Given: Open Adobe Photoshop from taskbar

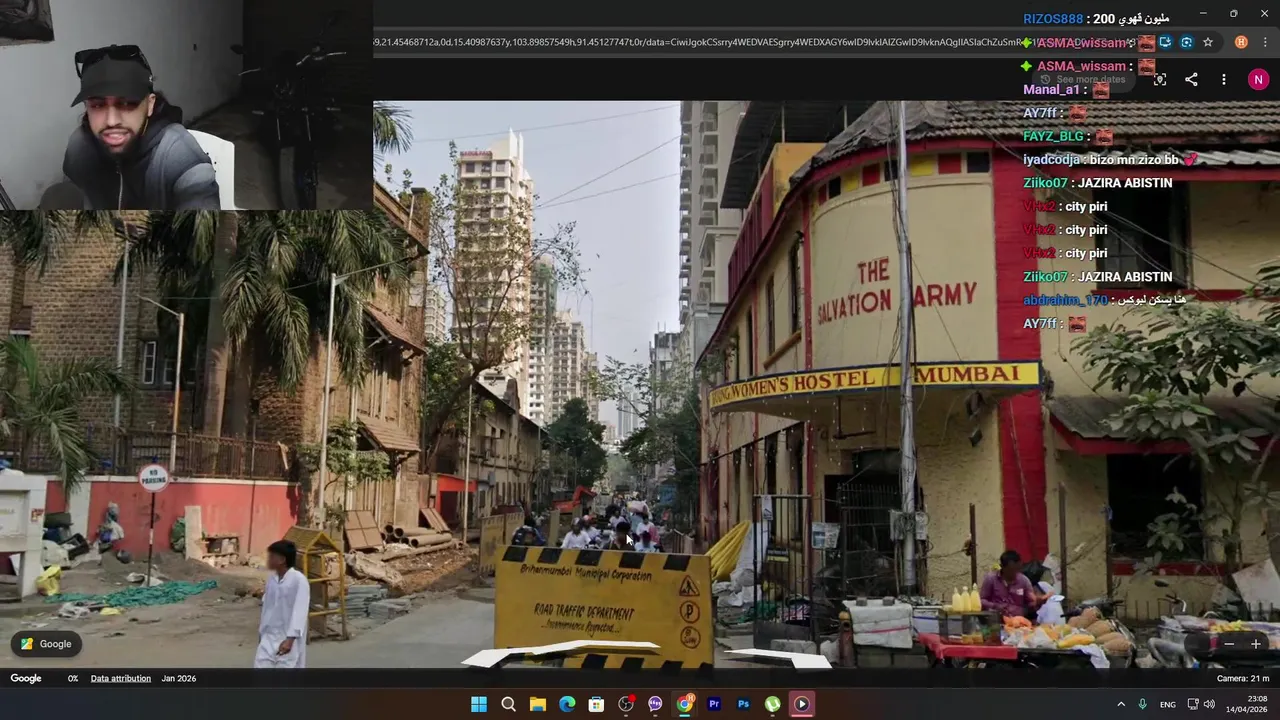Looking at the screenshot, I should [x=743, y=704].
